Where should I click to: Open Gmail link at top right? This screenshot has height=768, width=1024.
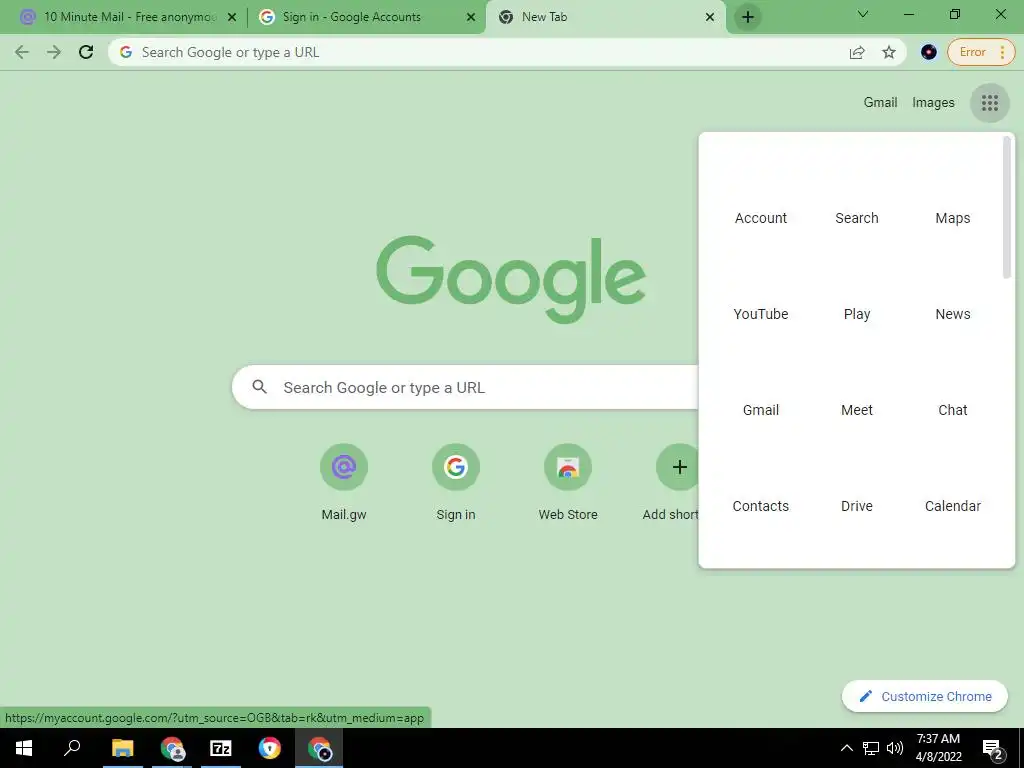(880, 103)
